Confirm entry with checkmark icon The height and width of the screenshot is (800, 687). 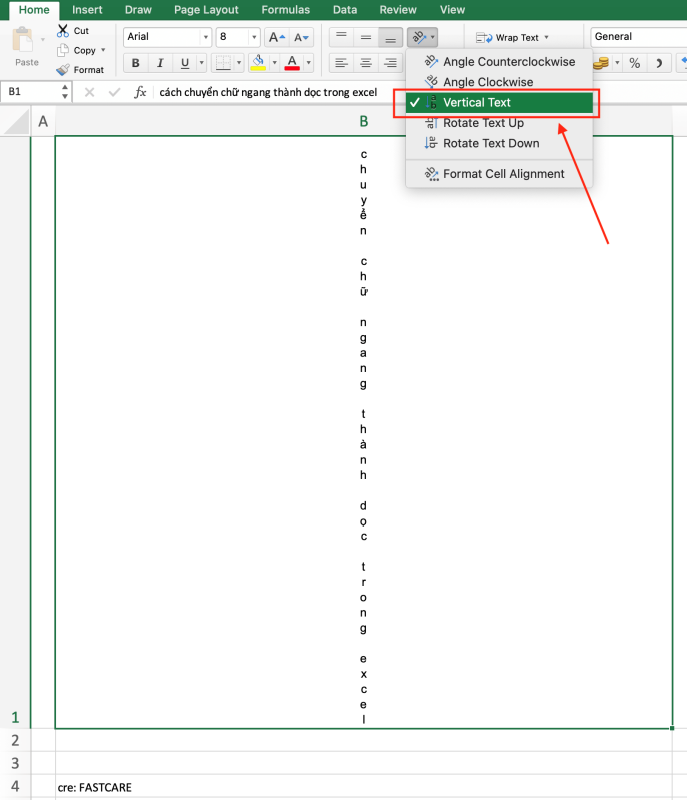click(115, 92)
